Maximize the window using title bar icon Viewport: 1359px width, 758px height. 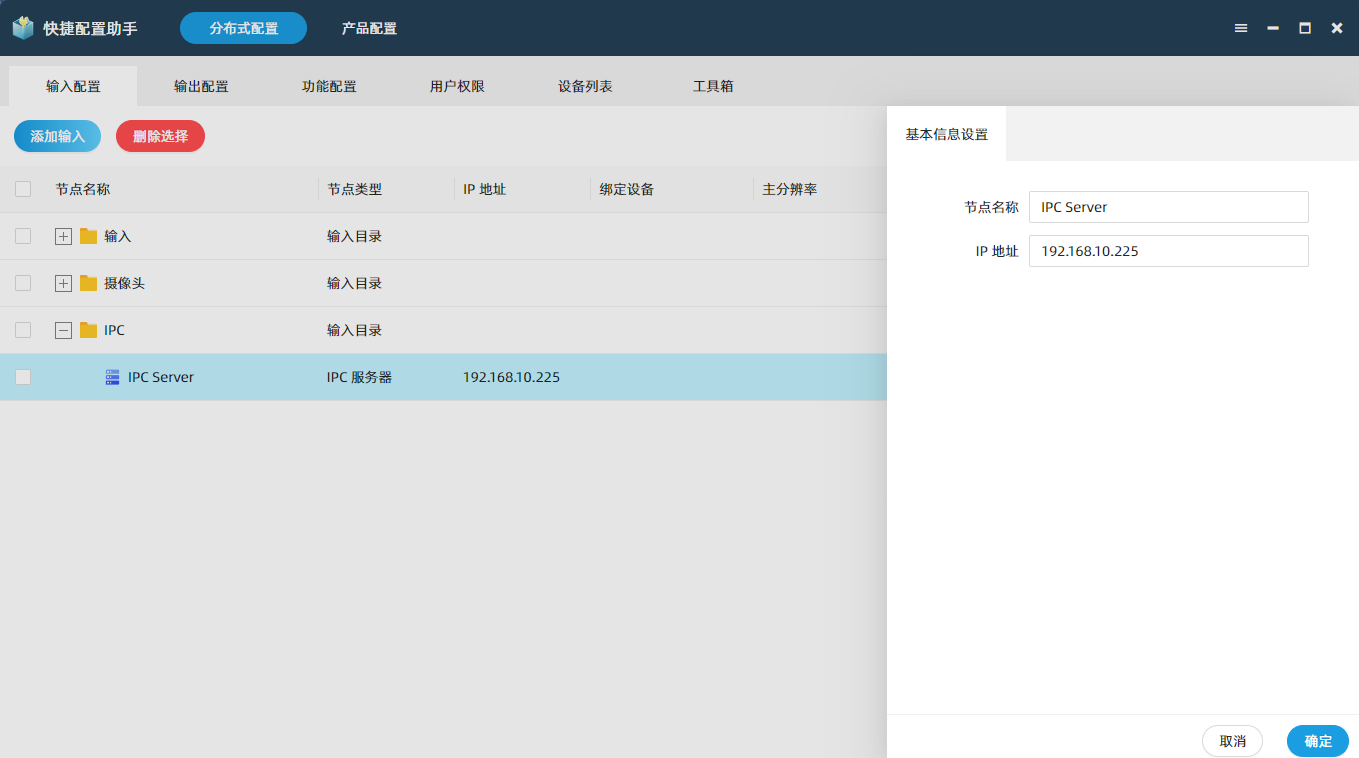1305,28
